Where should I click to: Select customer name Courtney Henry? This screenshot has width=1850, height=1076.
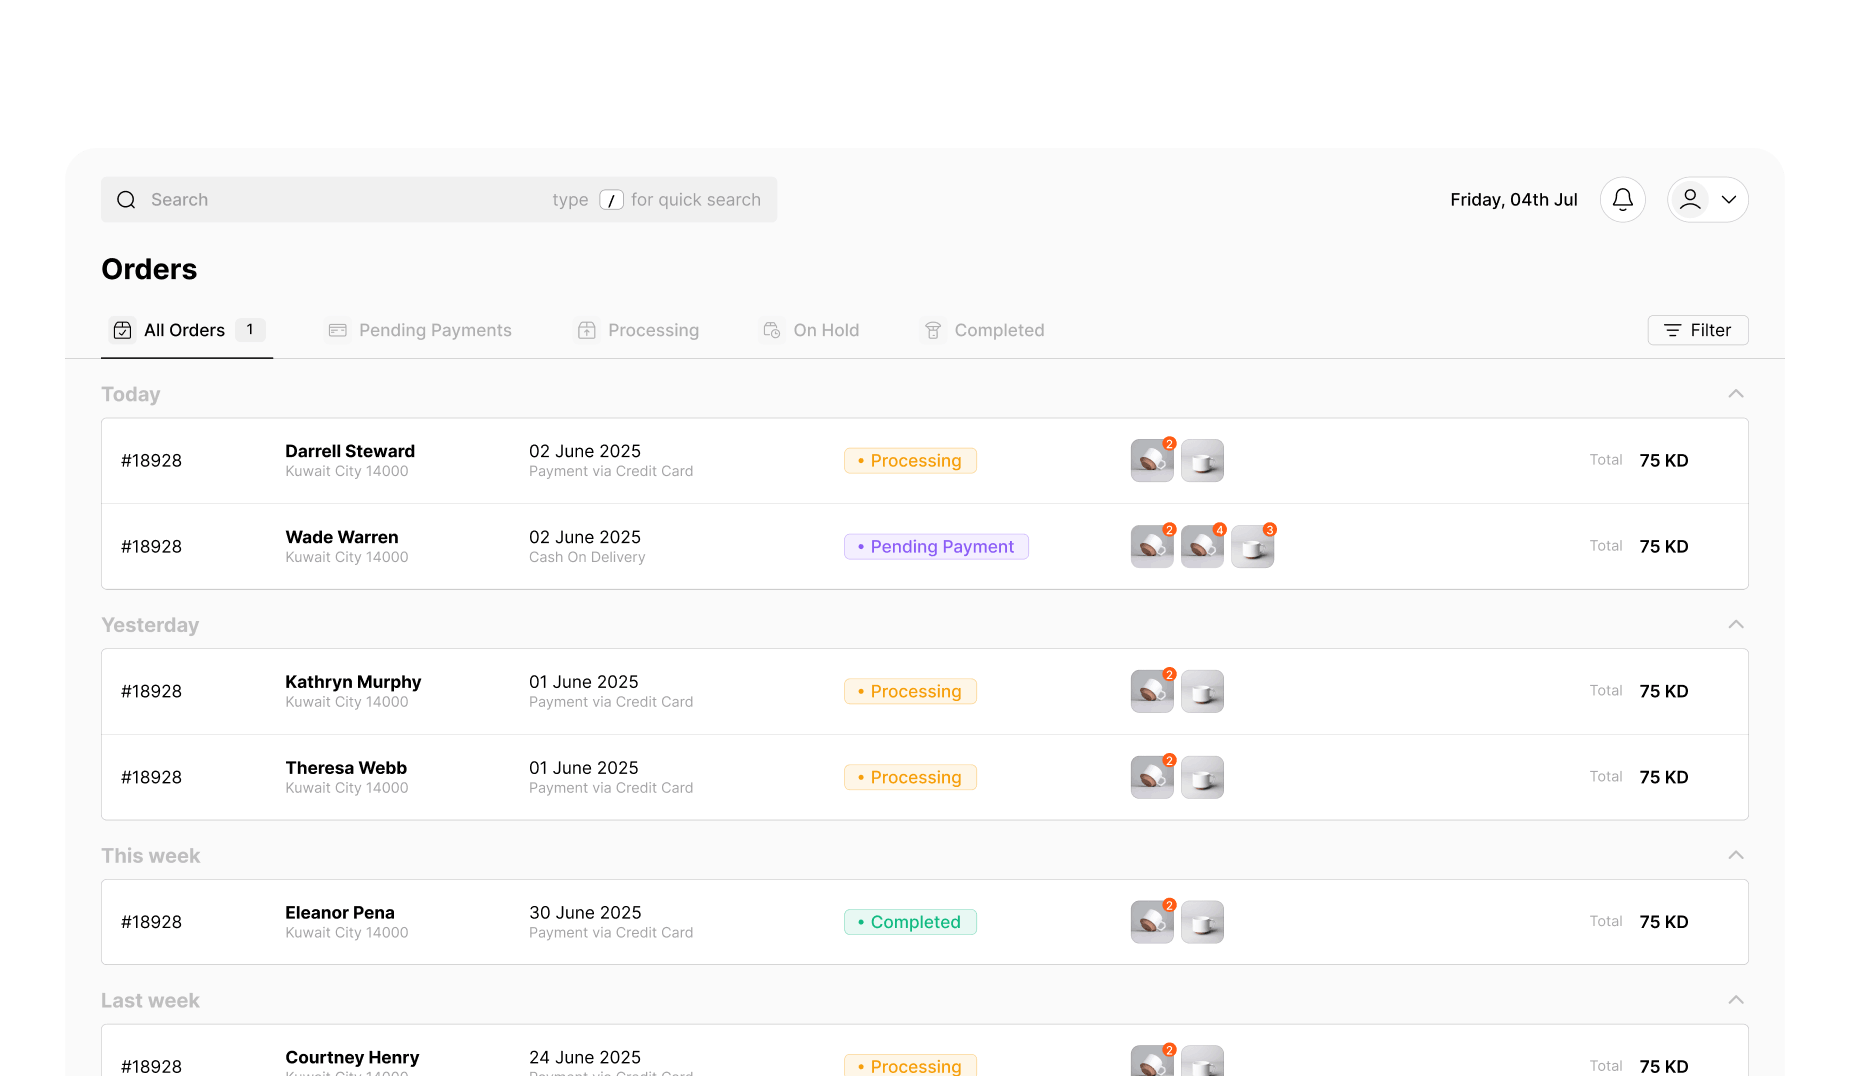(352, 1058)
